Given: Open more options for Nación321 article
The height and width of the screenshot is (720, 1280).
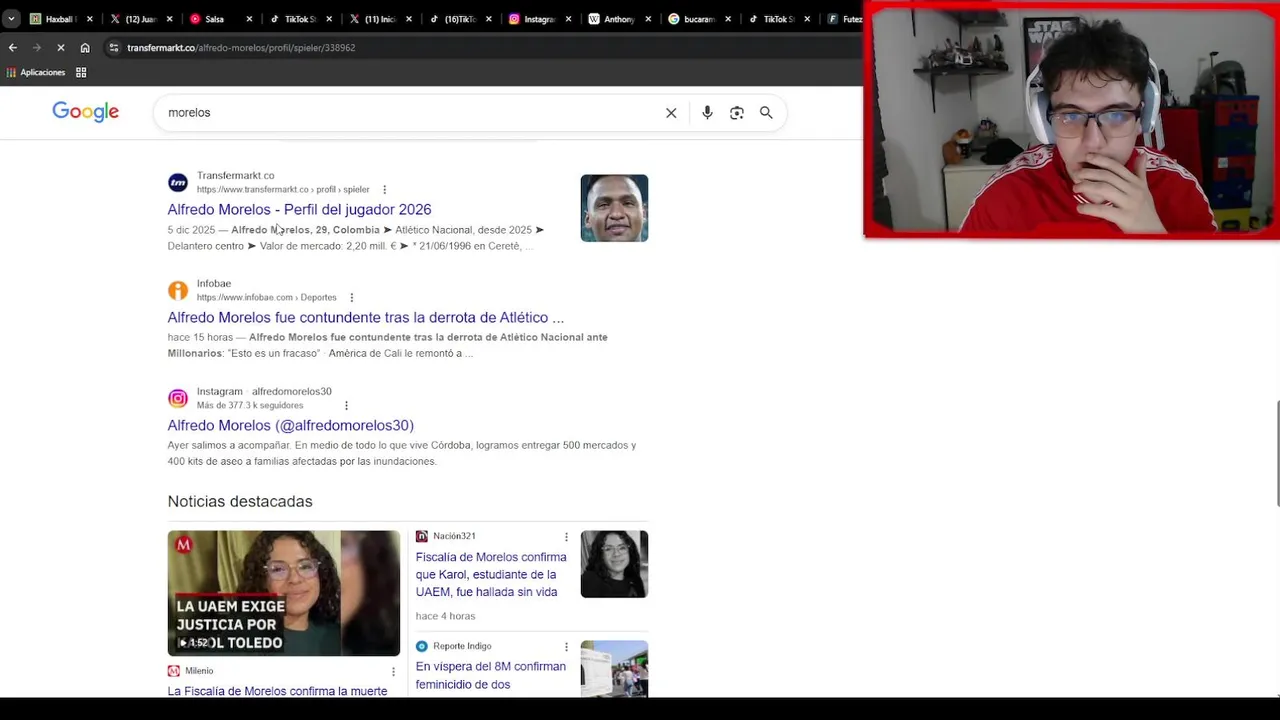Looking at the screenshot, I should pos(566,537).
